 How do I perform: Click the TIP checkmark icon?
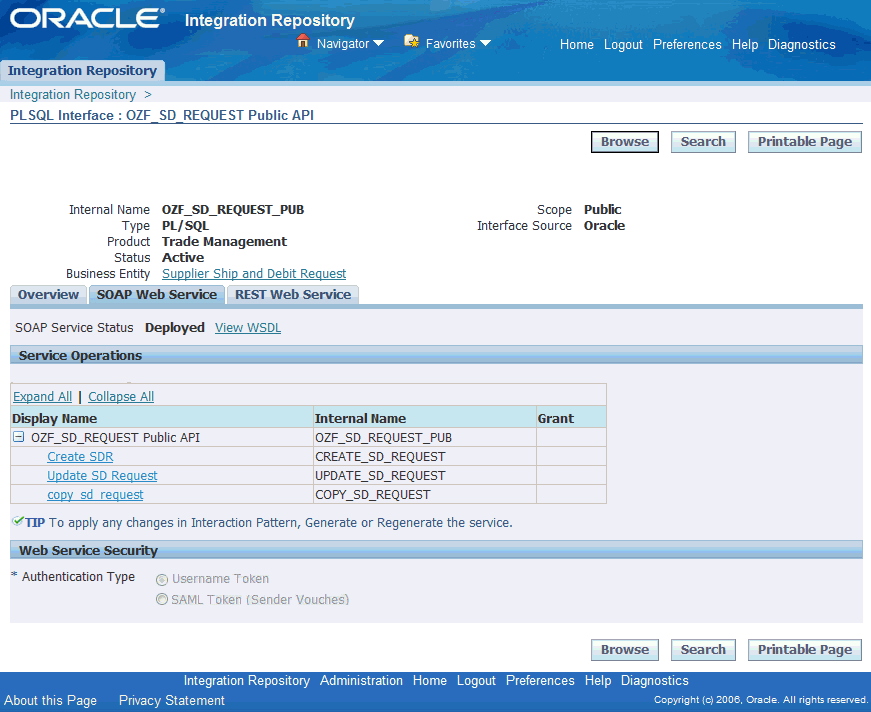tap(18, 521)
